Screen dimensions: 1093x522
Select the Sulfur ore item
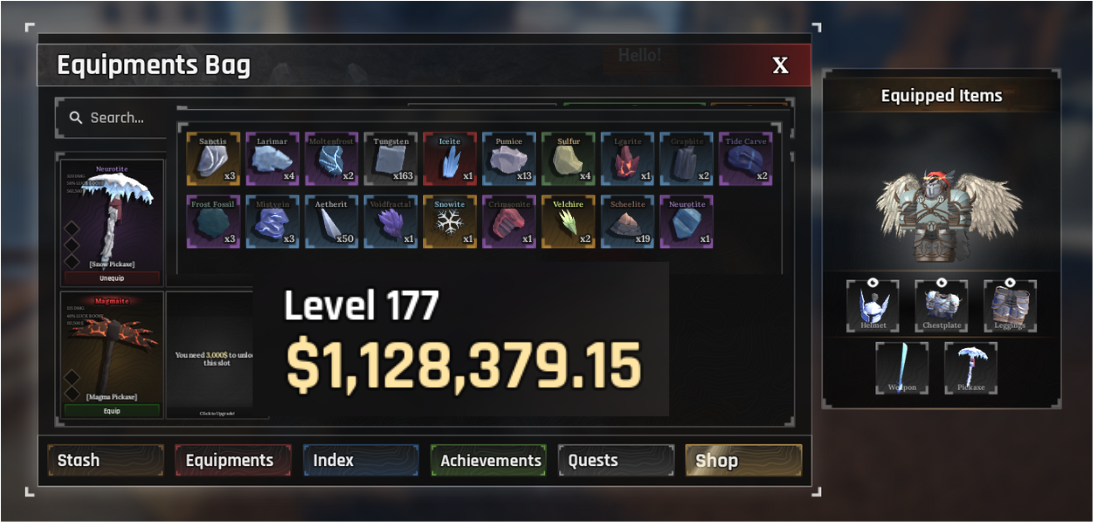coord(568,159)
